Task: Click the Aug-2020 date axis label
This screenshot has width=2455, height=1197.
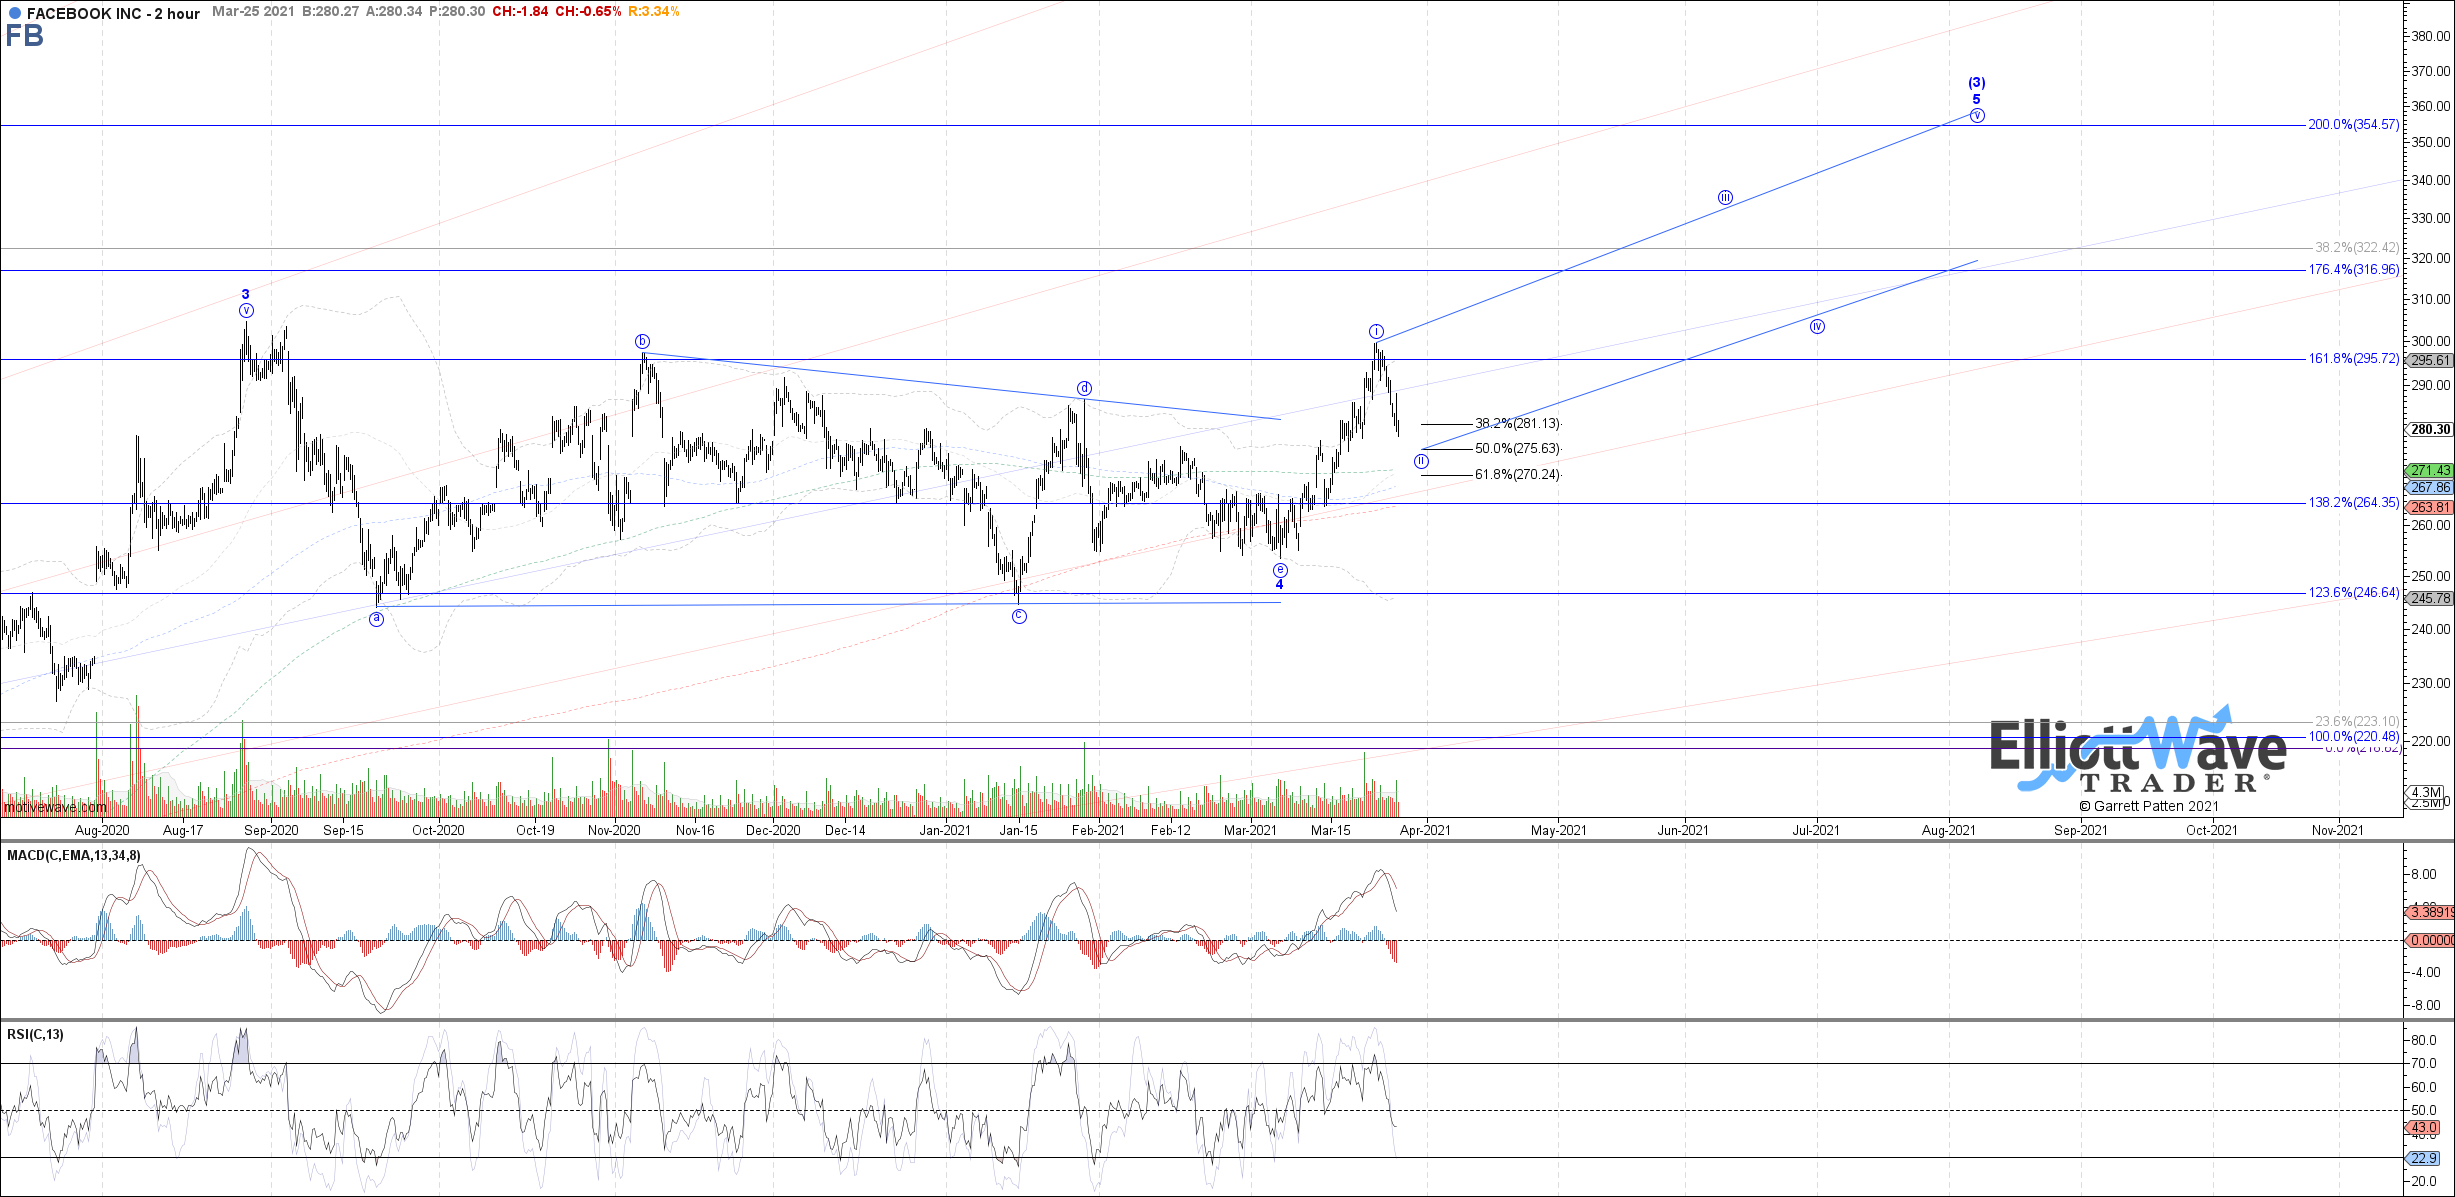Action: 102,830
